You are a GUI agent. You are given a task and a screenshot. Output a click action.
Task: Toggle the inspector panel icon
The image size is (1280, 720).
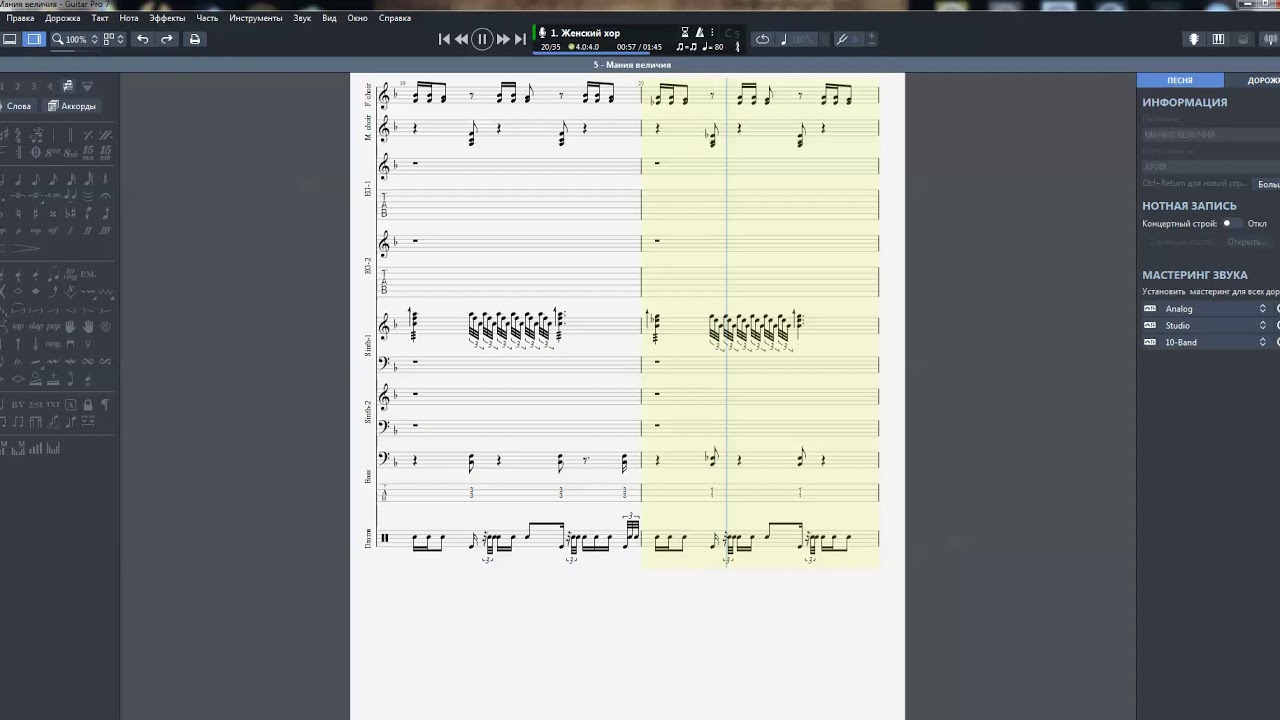(x=34, y=39)
